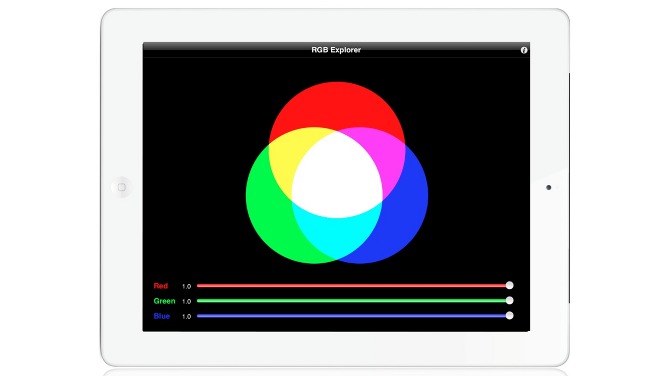Viewport: 670px width, 376px height.
Task: Click the cyan overlap region
Action: click(337, 233)
